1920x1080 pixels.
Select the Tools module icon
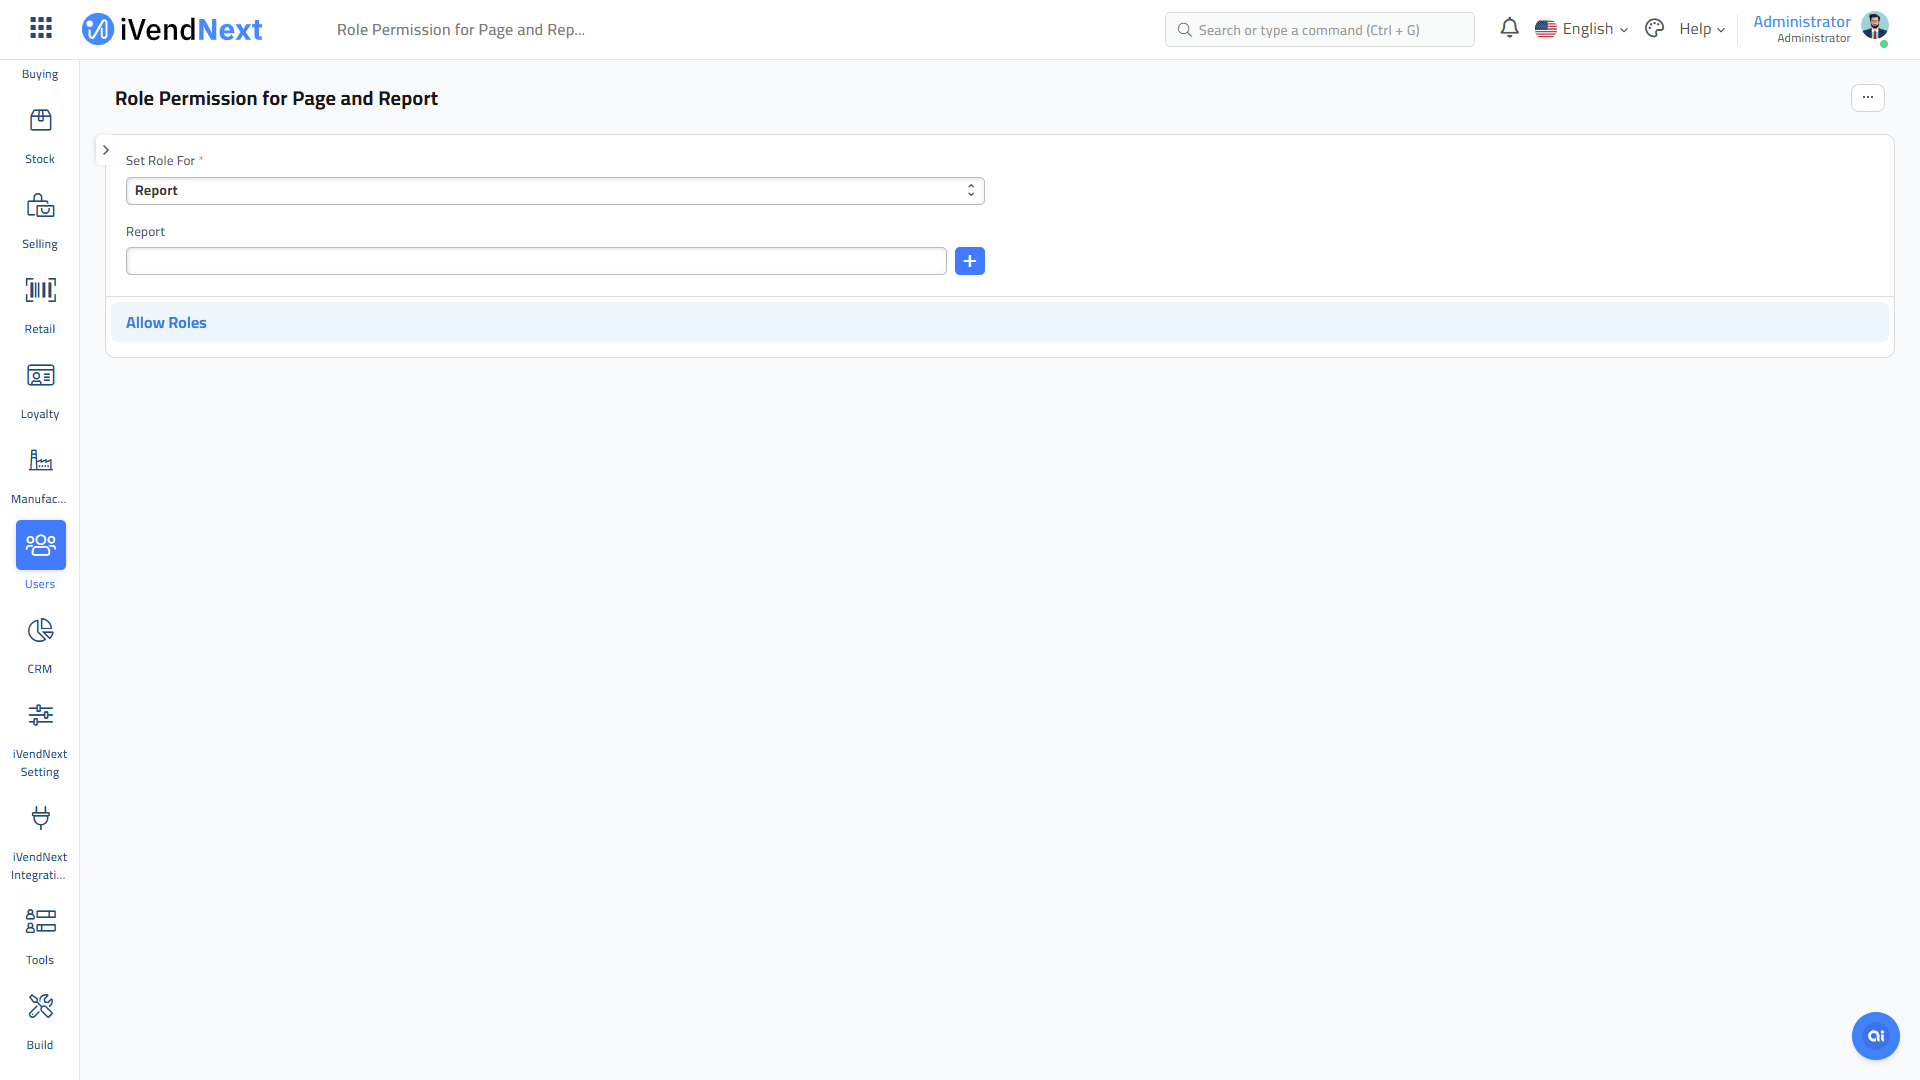pyautogui.click(x=40, y=921)
